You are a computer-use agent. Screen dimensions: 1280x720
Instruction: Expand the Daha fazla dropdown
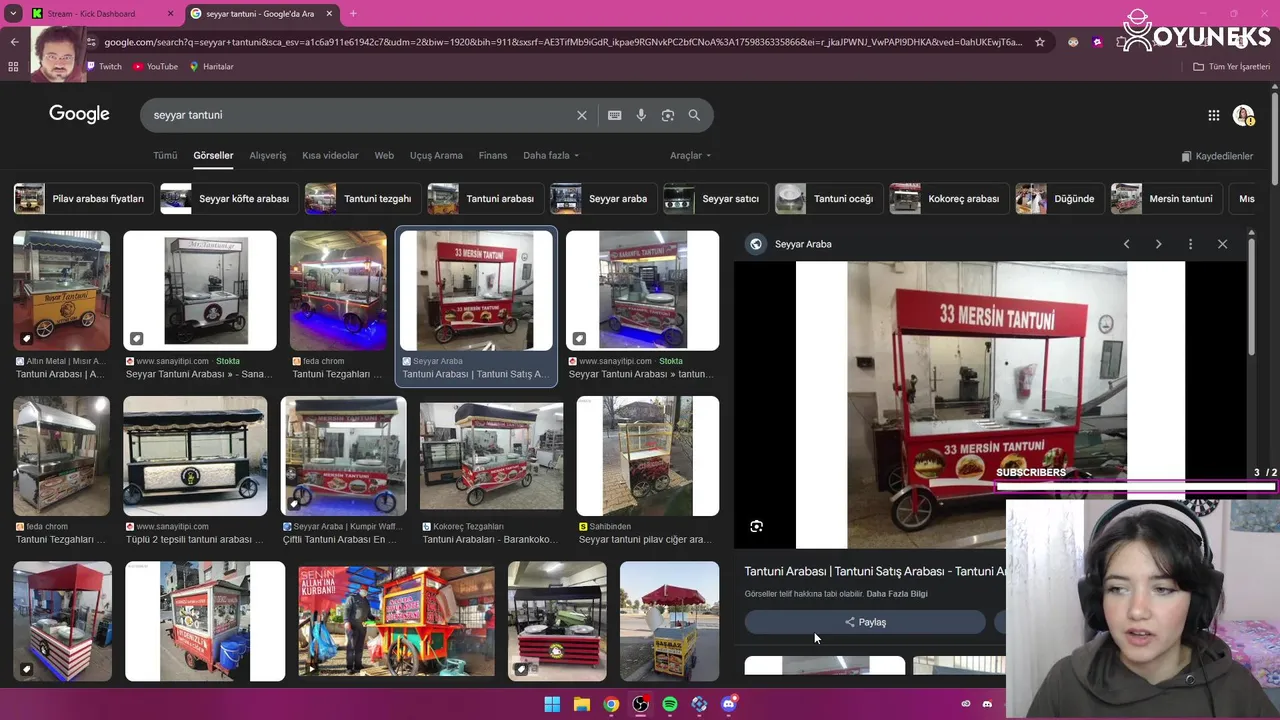click(551, 156)
